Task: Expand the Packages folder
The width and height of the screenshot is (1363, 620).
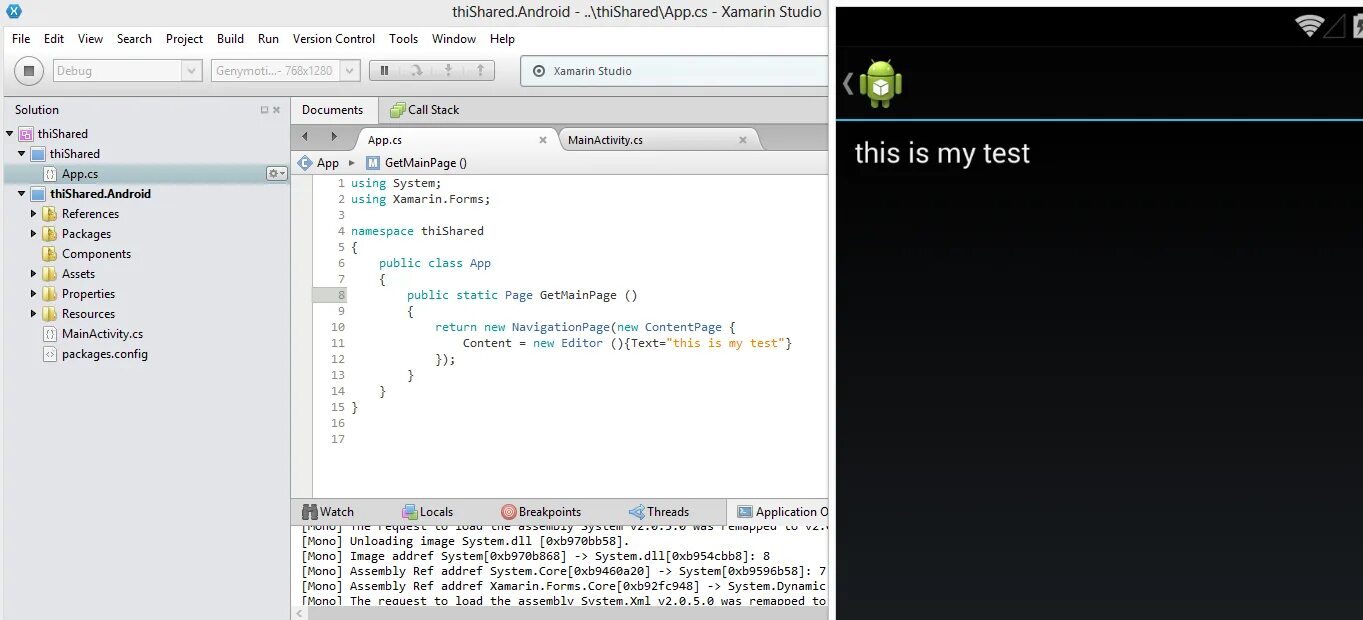Action: click(x=33, y=234)
